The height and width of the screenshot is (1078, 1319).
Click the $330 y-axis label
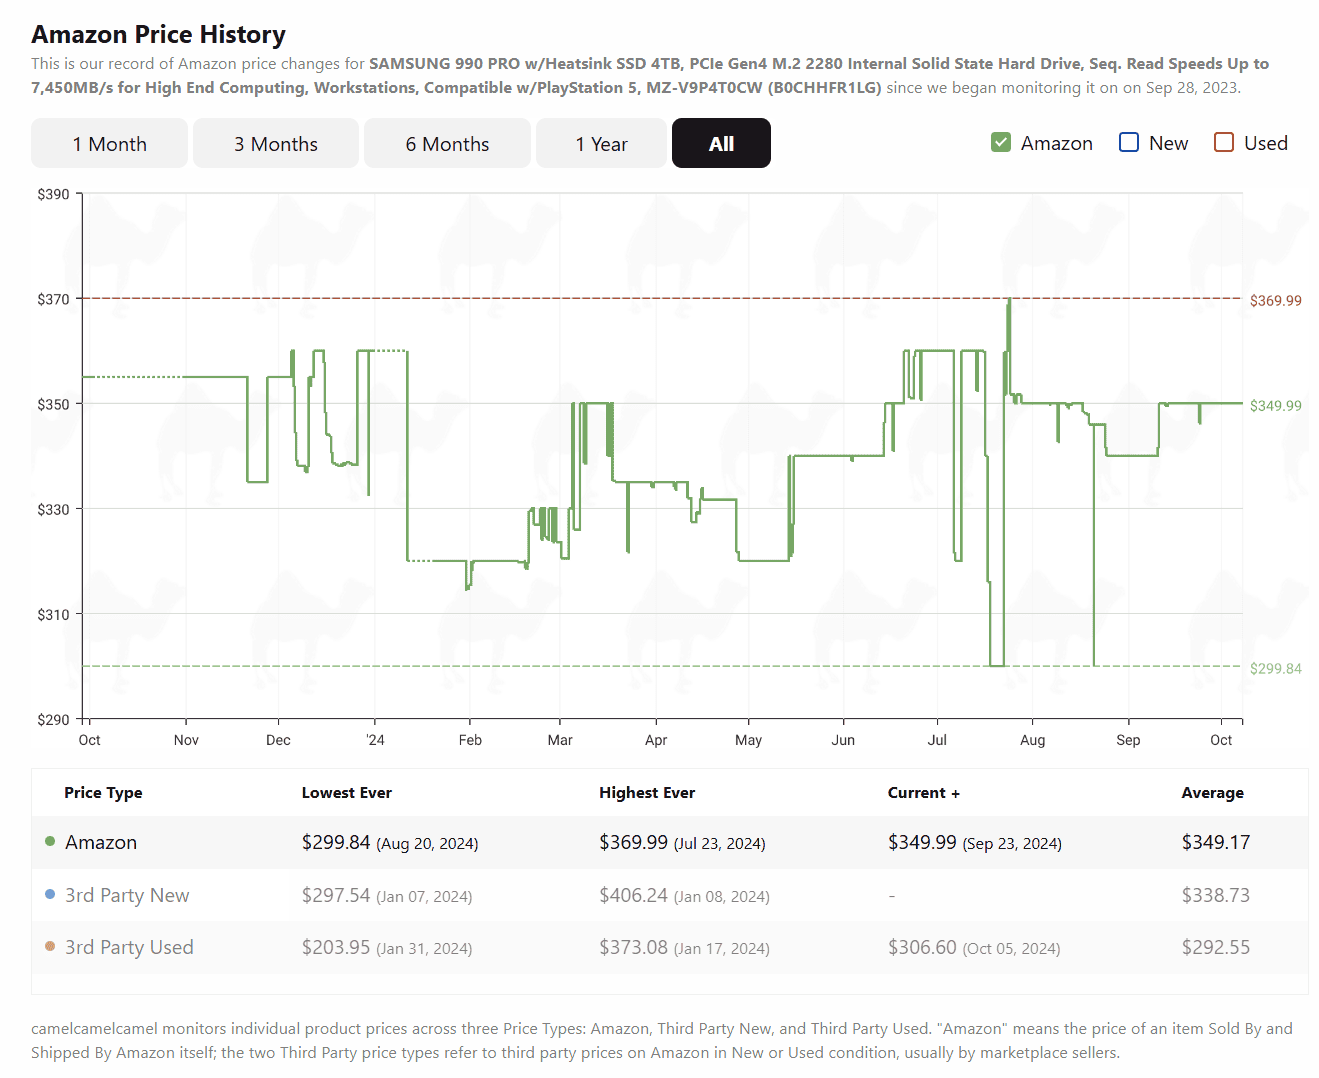(53, 509)
